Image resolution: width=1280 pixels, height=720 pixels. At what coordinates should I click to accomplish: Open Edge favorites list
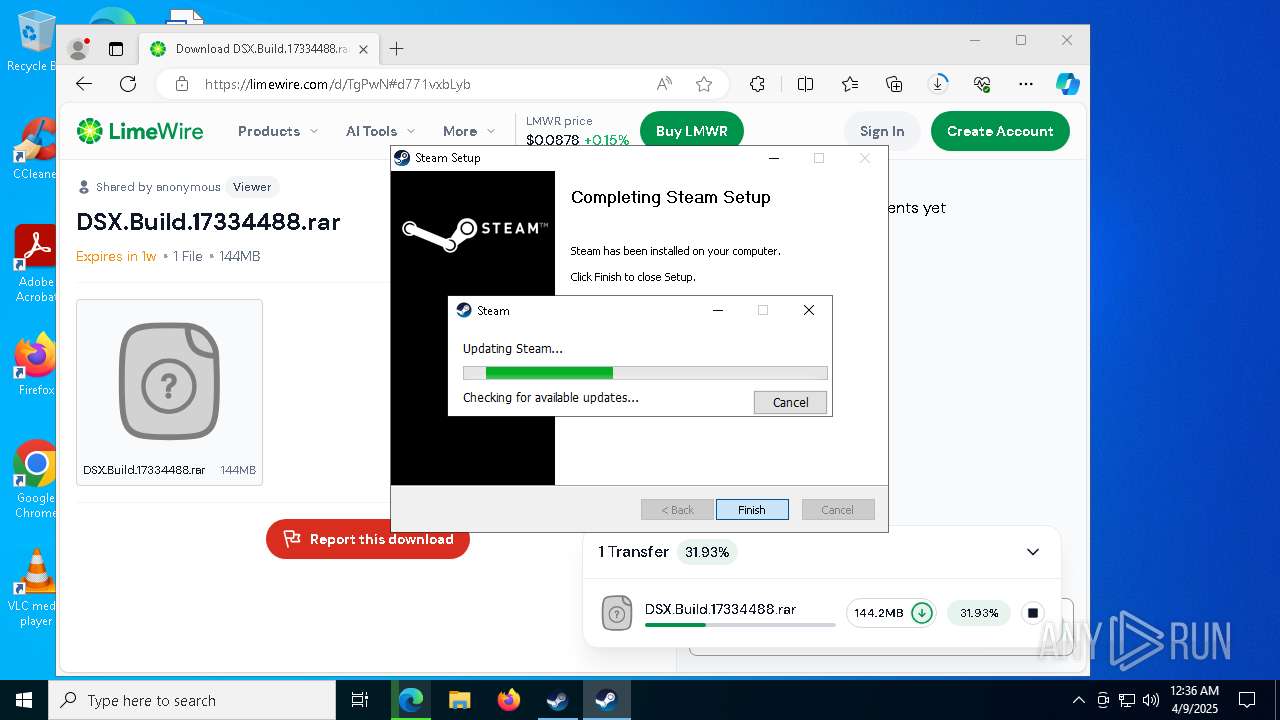(850, 84)
